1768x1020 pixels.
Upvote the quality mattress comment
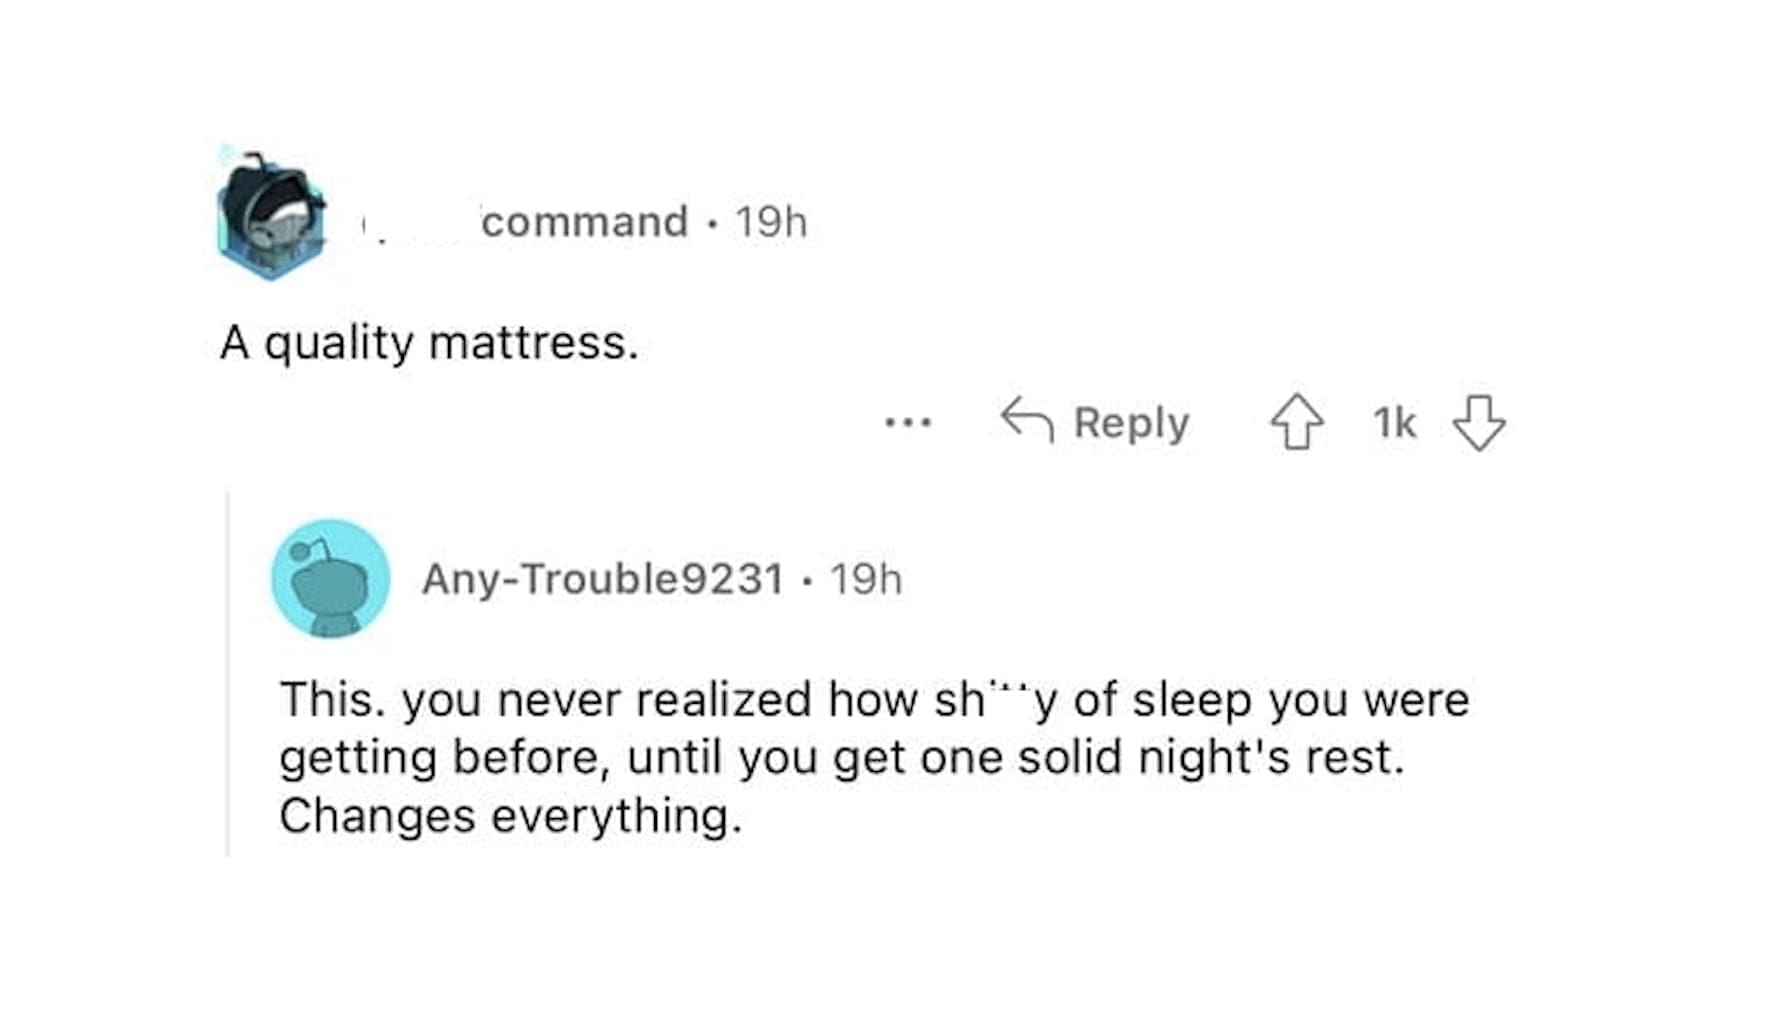point(1297,422)
